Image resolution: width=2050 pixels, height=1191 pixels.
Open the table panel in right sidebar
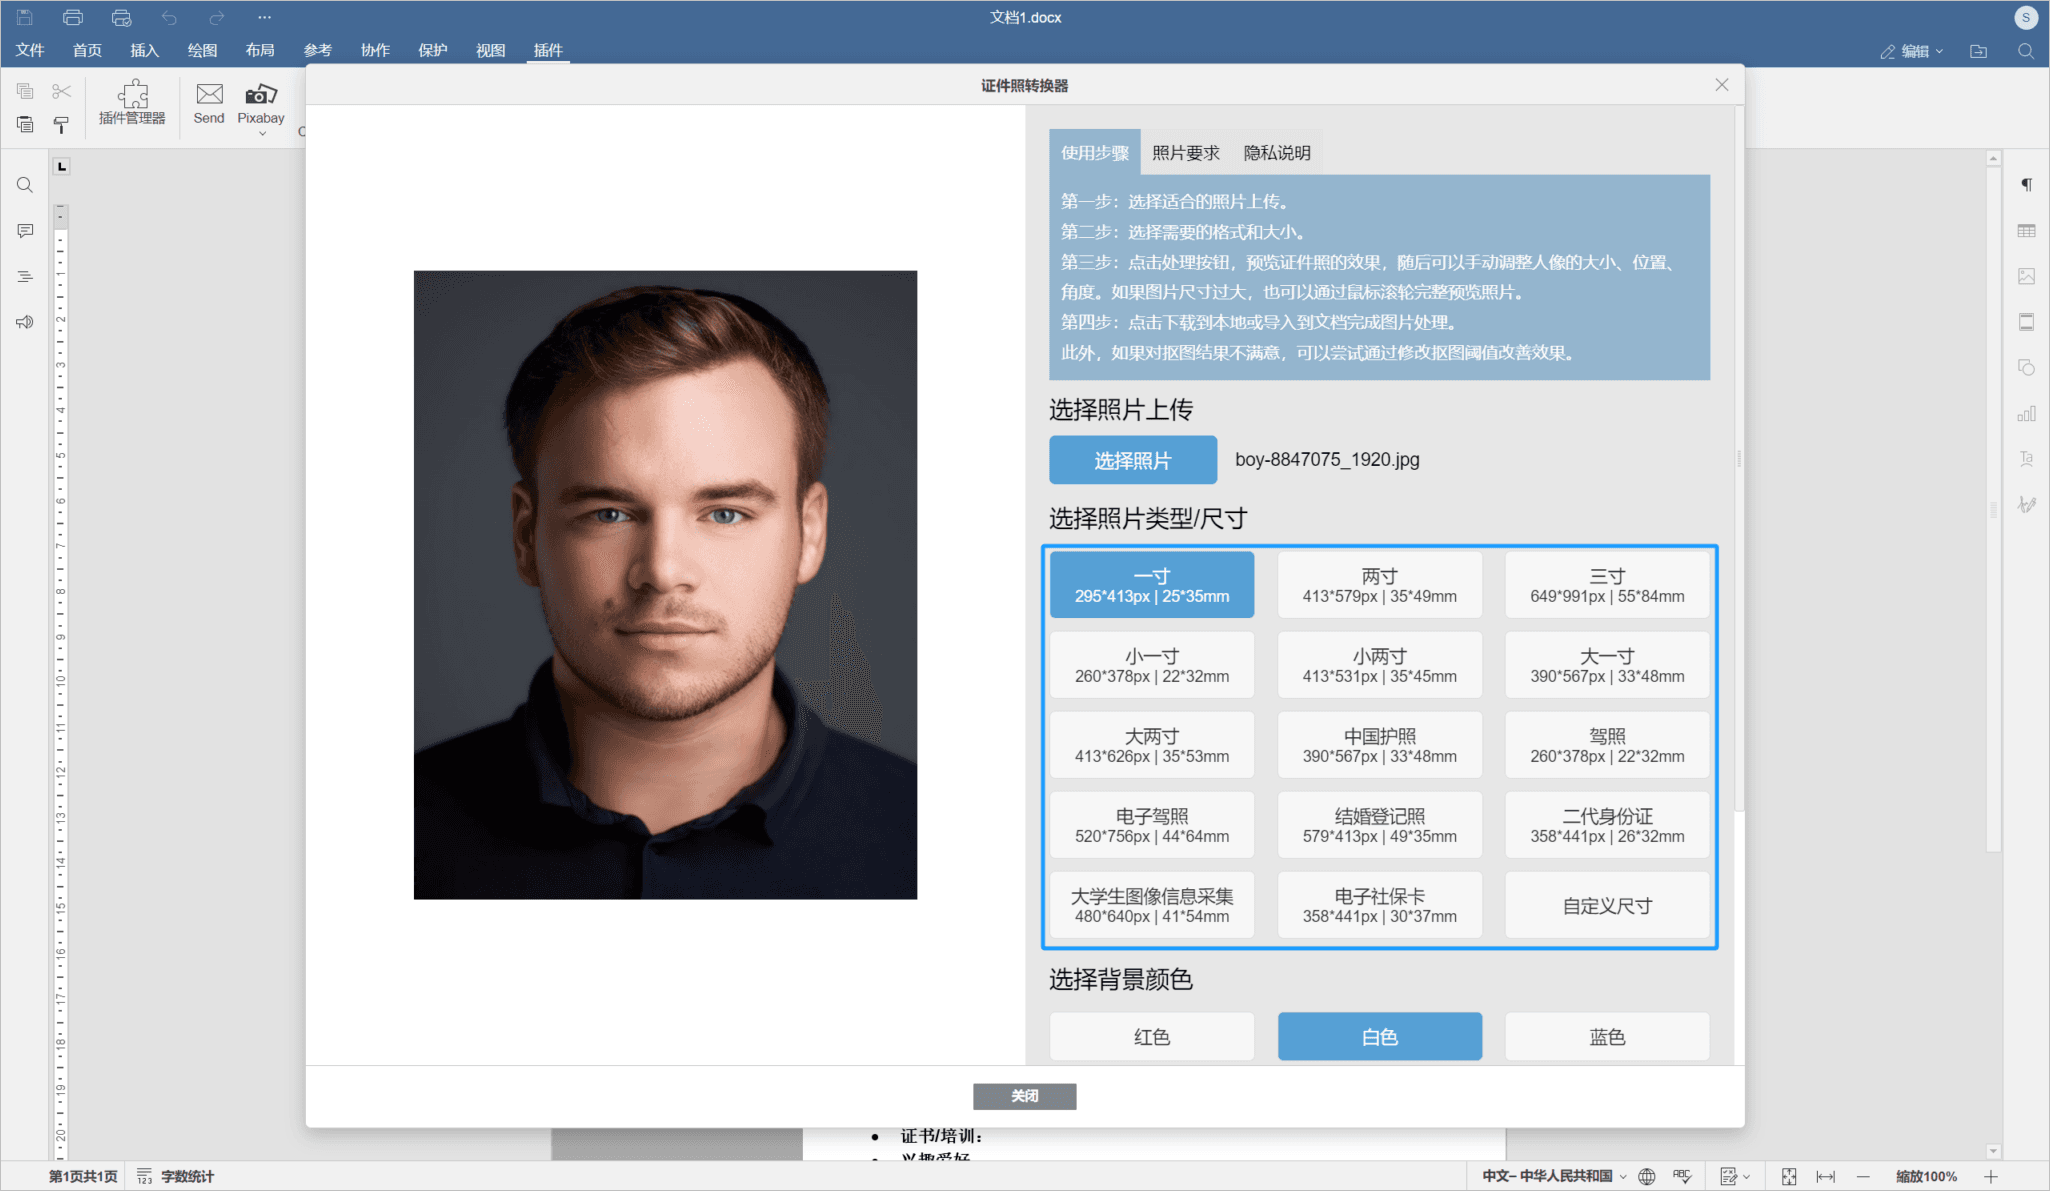coord(2027,230)
